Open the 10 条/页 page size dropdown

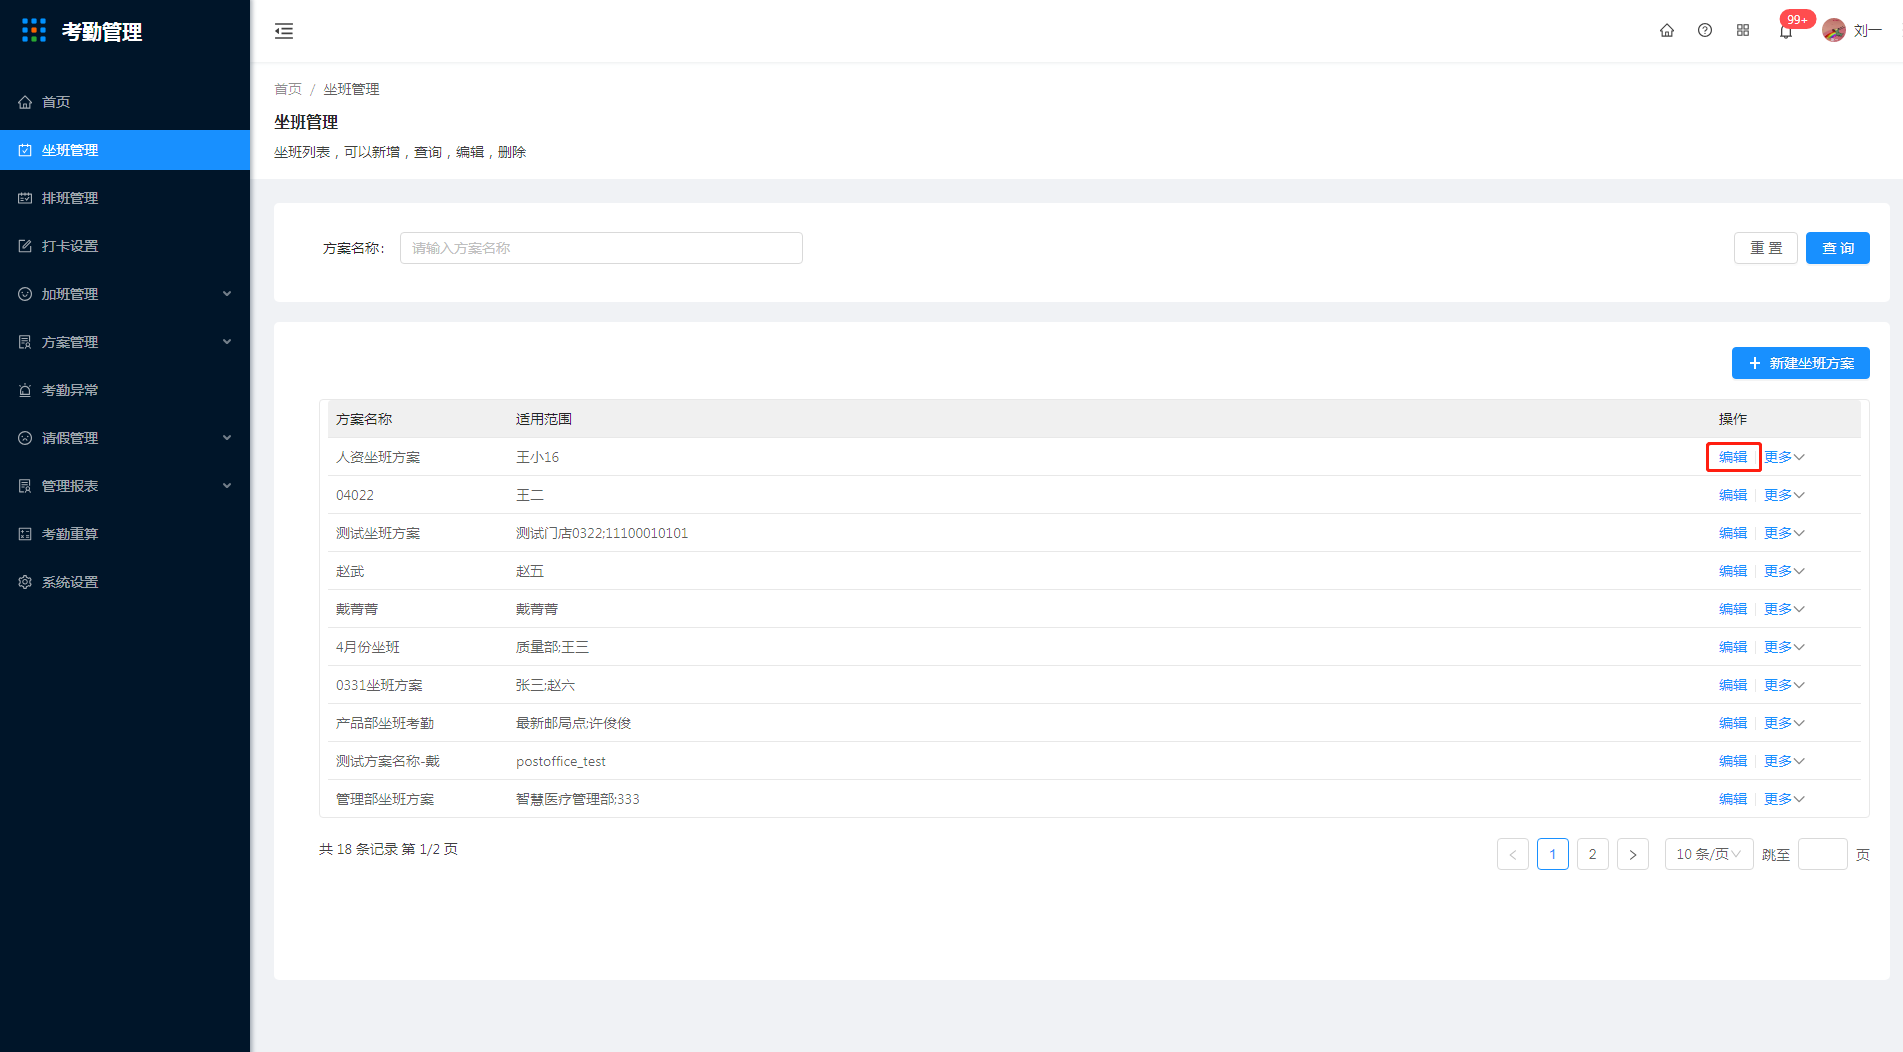click(1709, 854)
